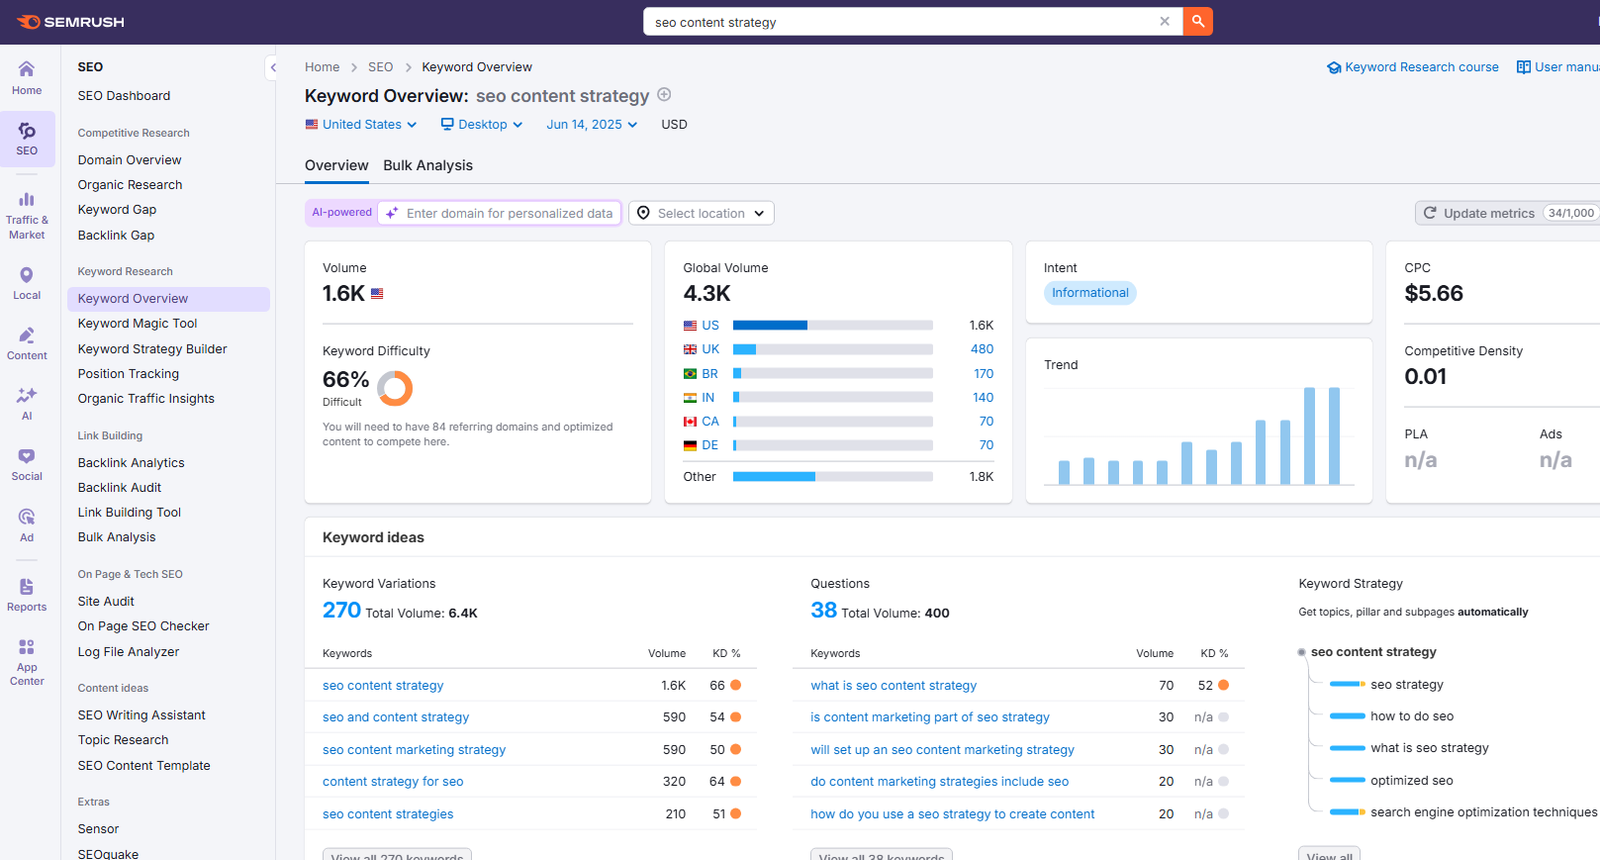The height and width of the screenshot is (860, 1600).
Task: Click the US global volume bar
Action: tap(833, 325)
